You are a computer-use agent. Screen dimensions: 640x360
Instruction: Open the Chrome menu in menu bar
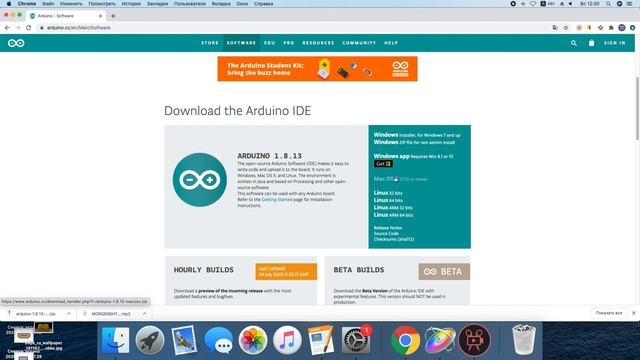[x=27, y=4]
